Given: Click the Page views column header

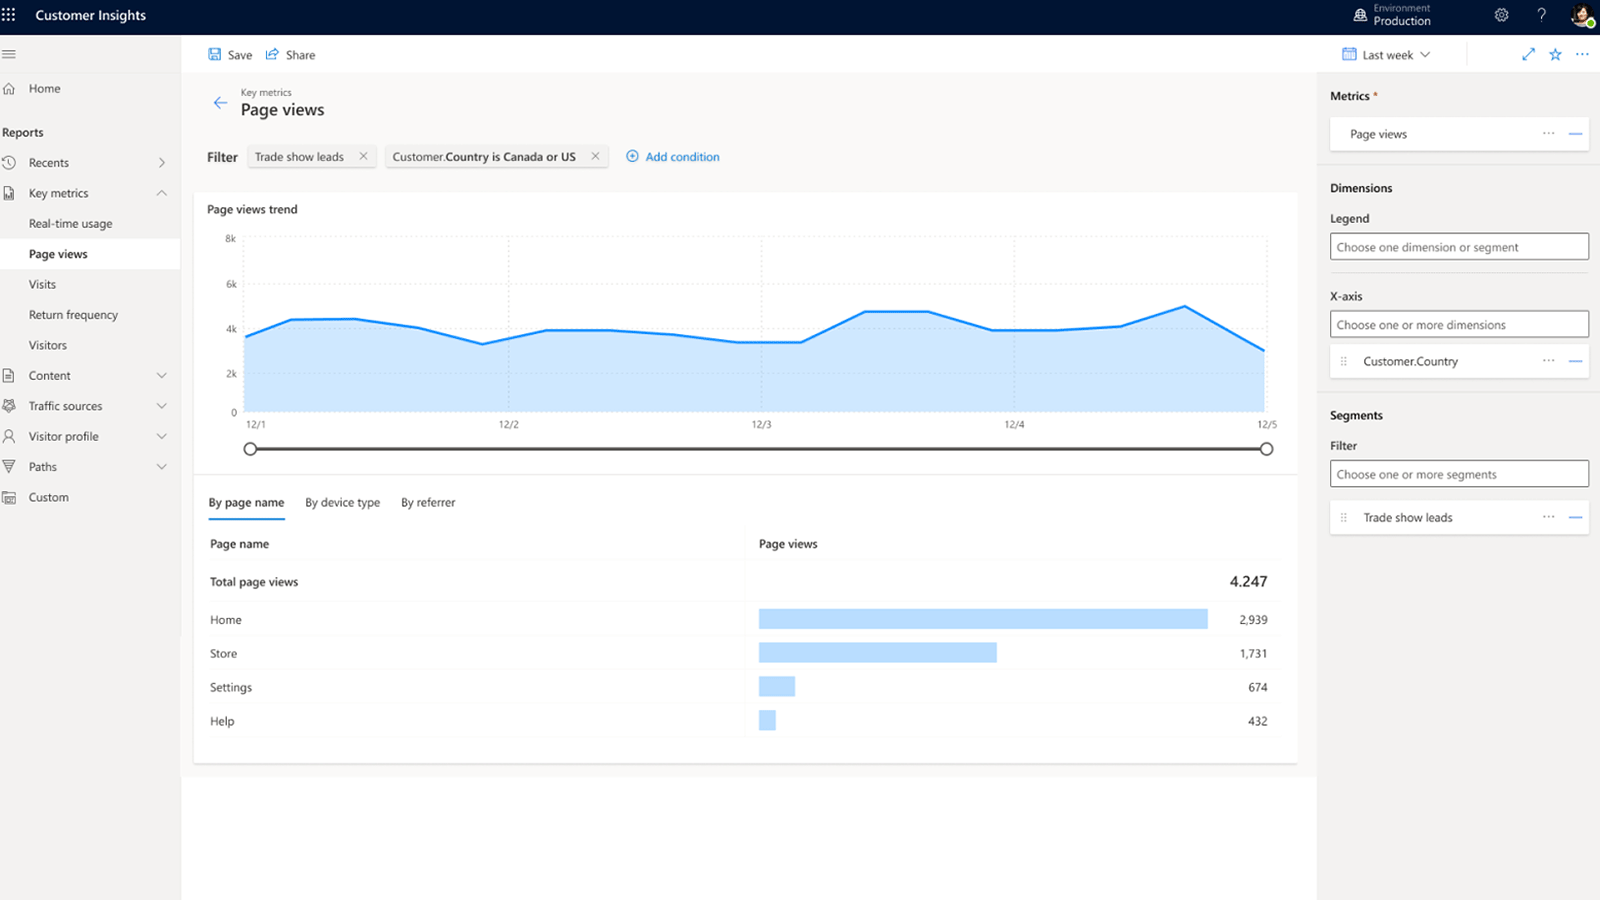Looking at the screenshot, I should coord(788,544).
